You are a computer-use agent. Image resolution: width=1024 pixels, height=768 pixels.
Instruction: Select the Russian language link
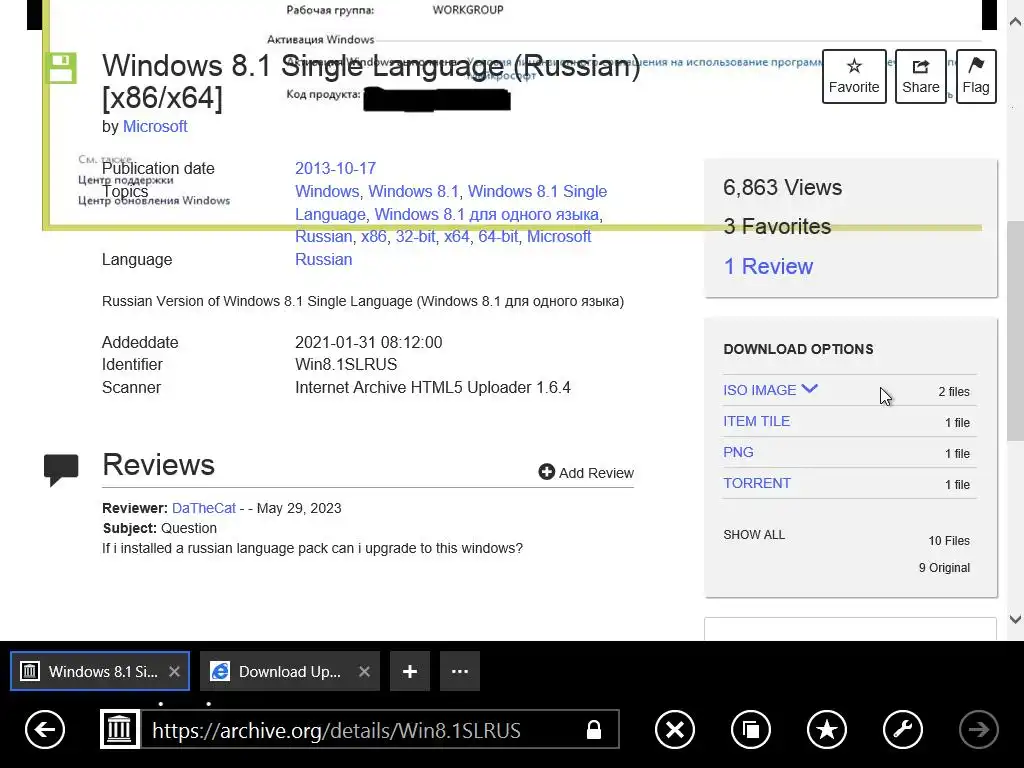323,259
